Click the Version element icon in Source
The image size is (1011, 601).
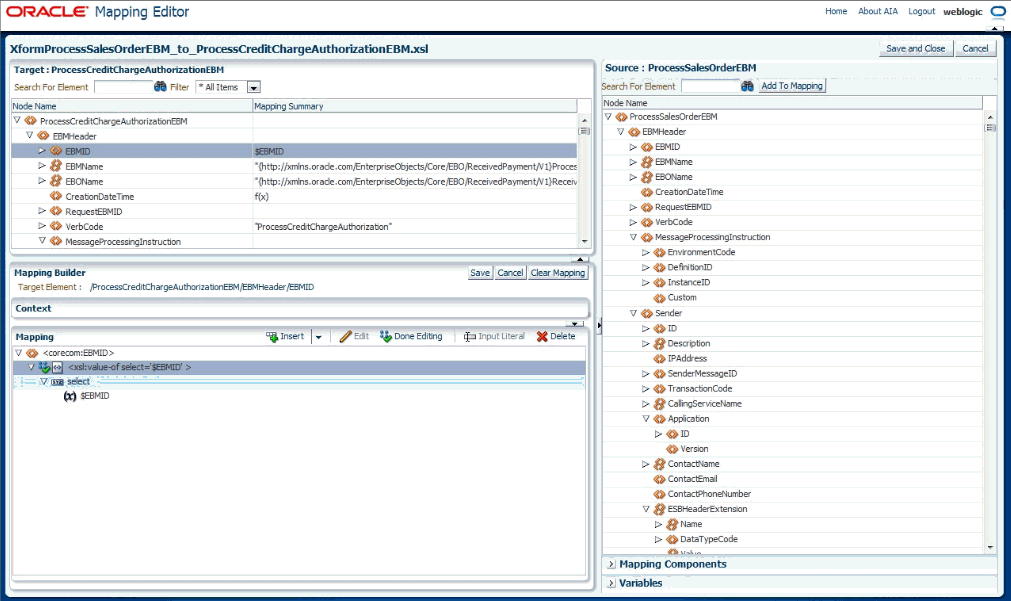tap(672, 449)
